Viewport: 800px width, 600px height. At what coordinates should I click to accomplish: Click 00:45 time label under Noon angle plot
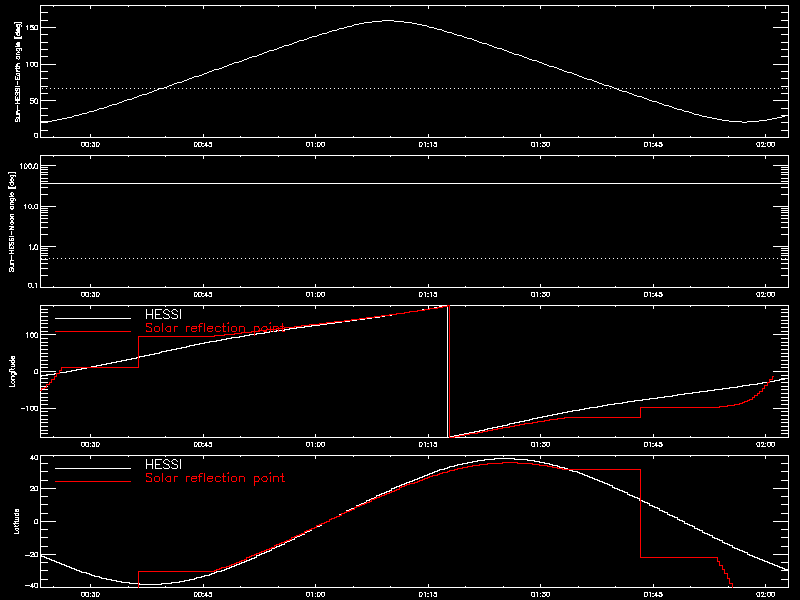(x=203, y=294)
